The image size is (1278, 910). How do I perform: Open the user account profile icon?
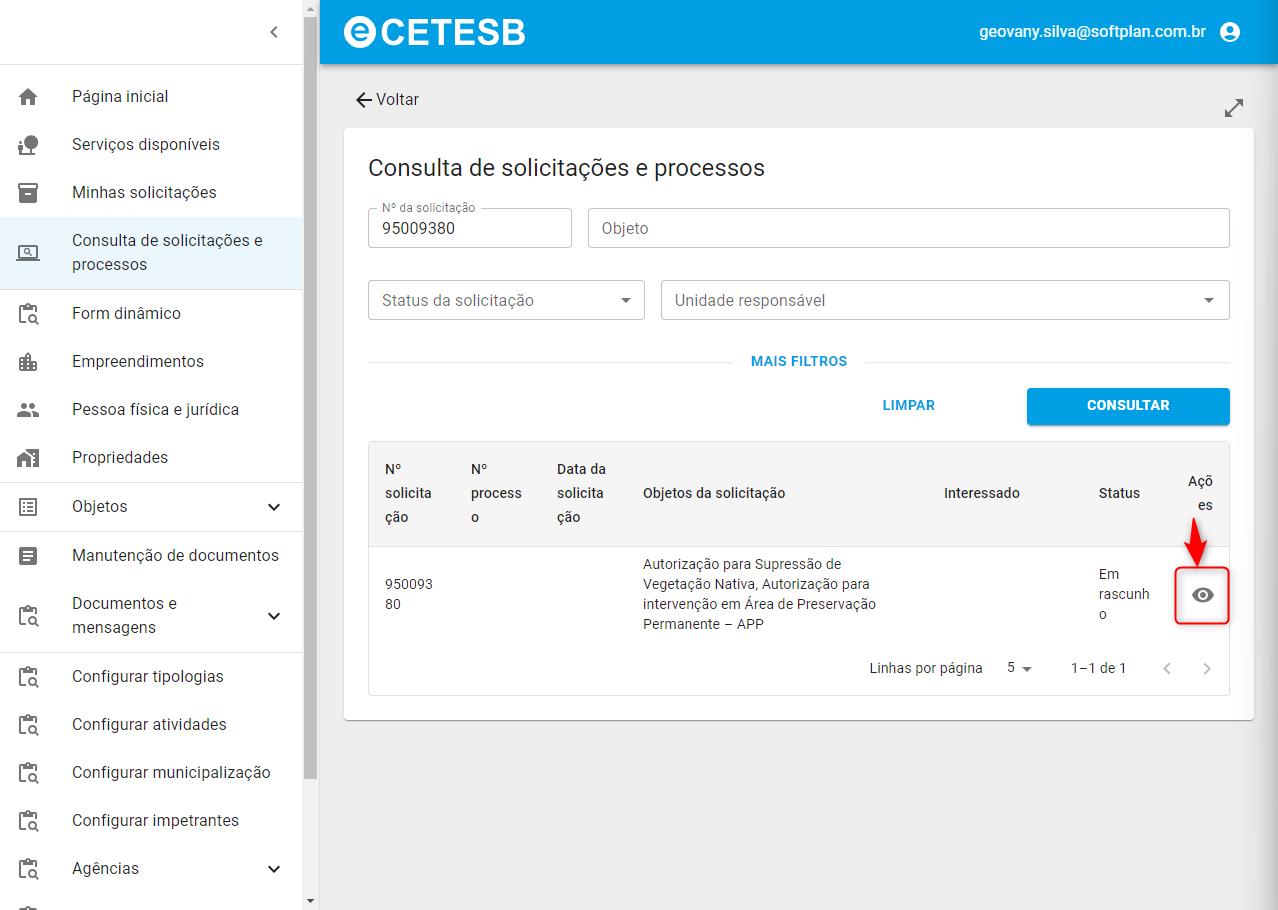tap(1230, 32)
